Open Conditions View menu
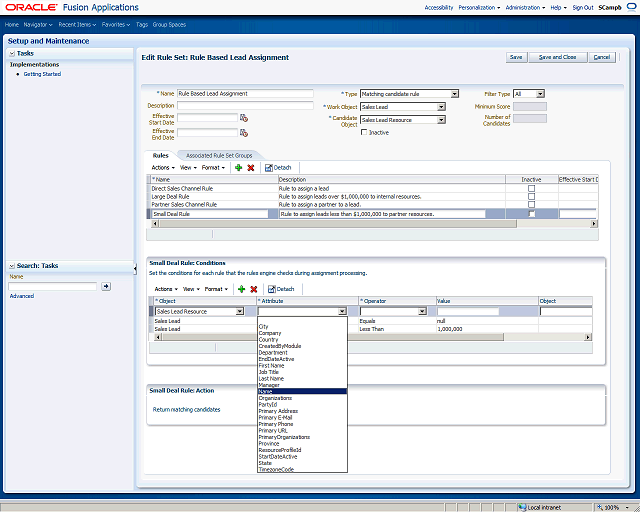 click(191, 289)
